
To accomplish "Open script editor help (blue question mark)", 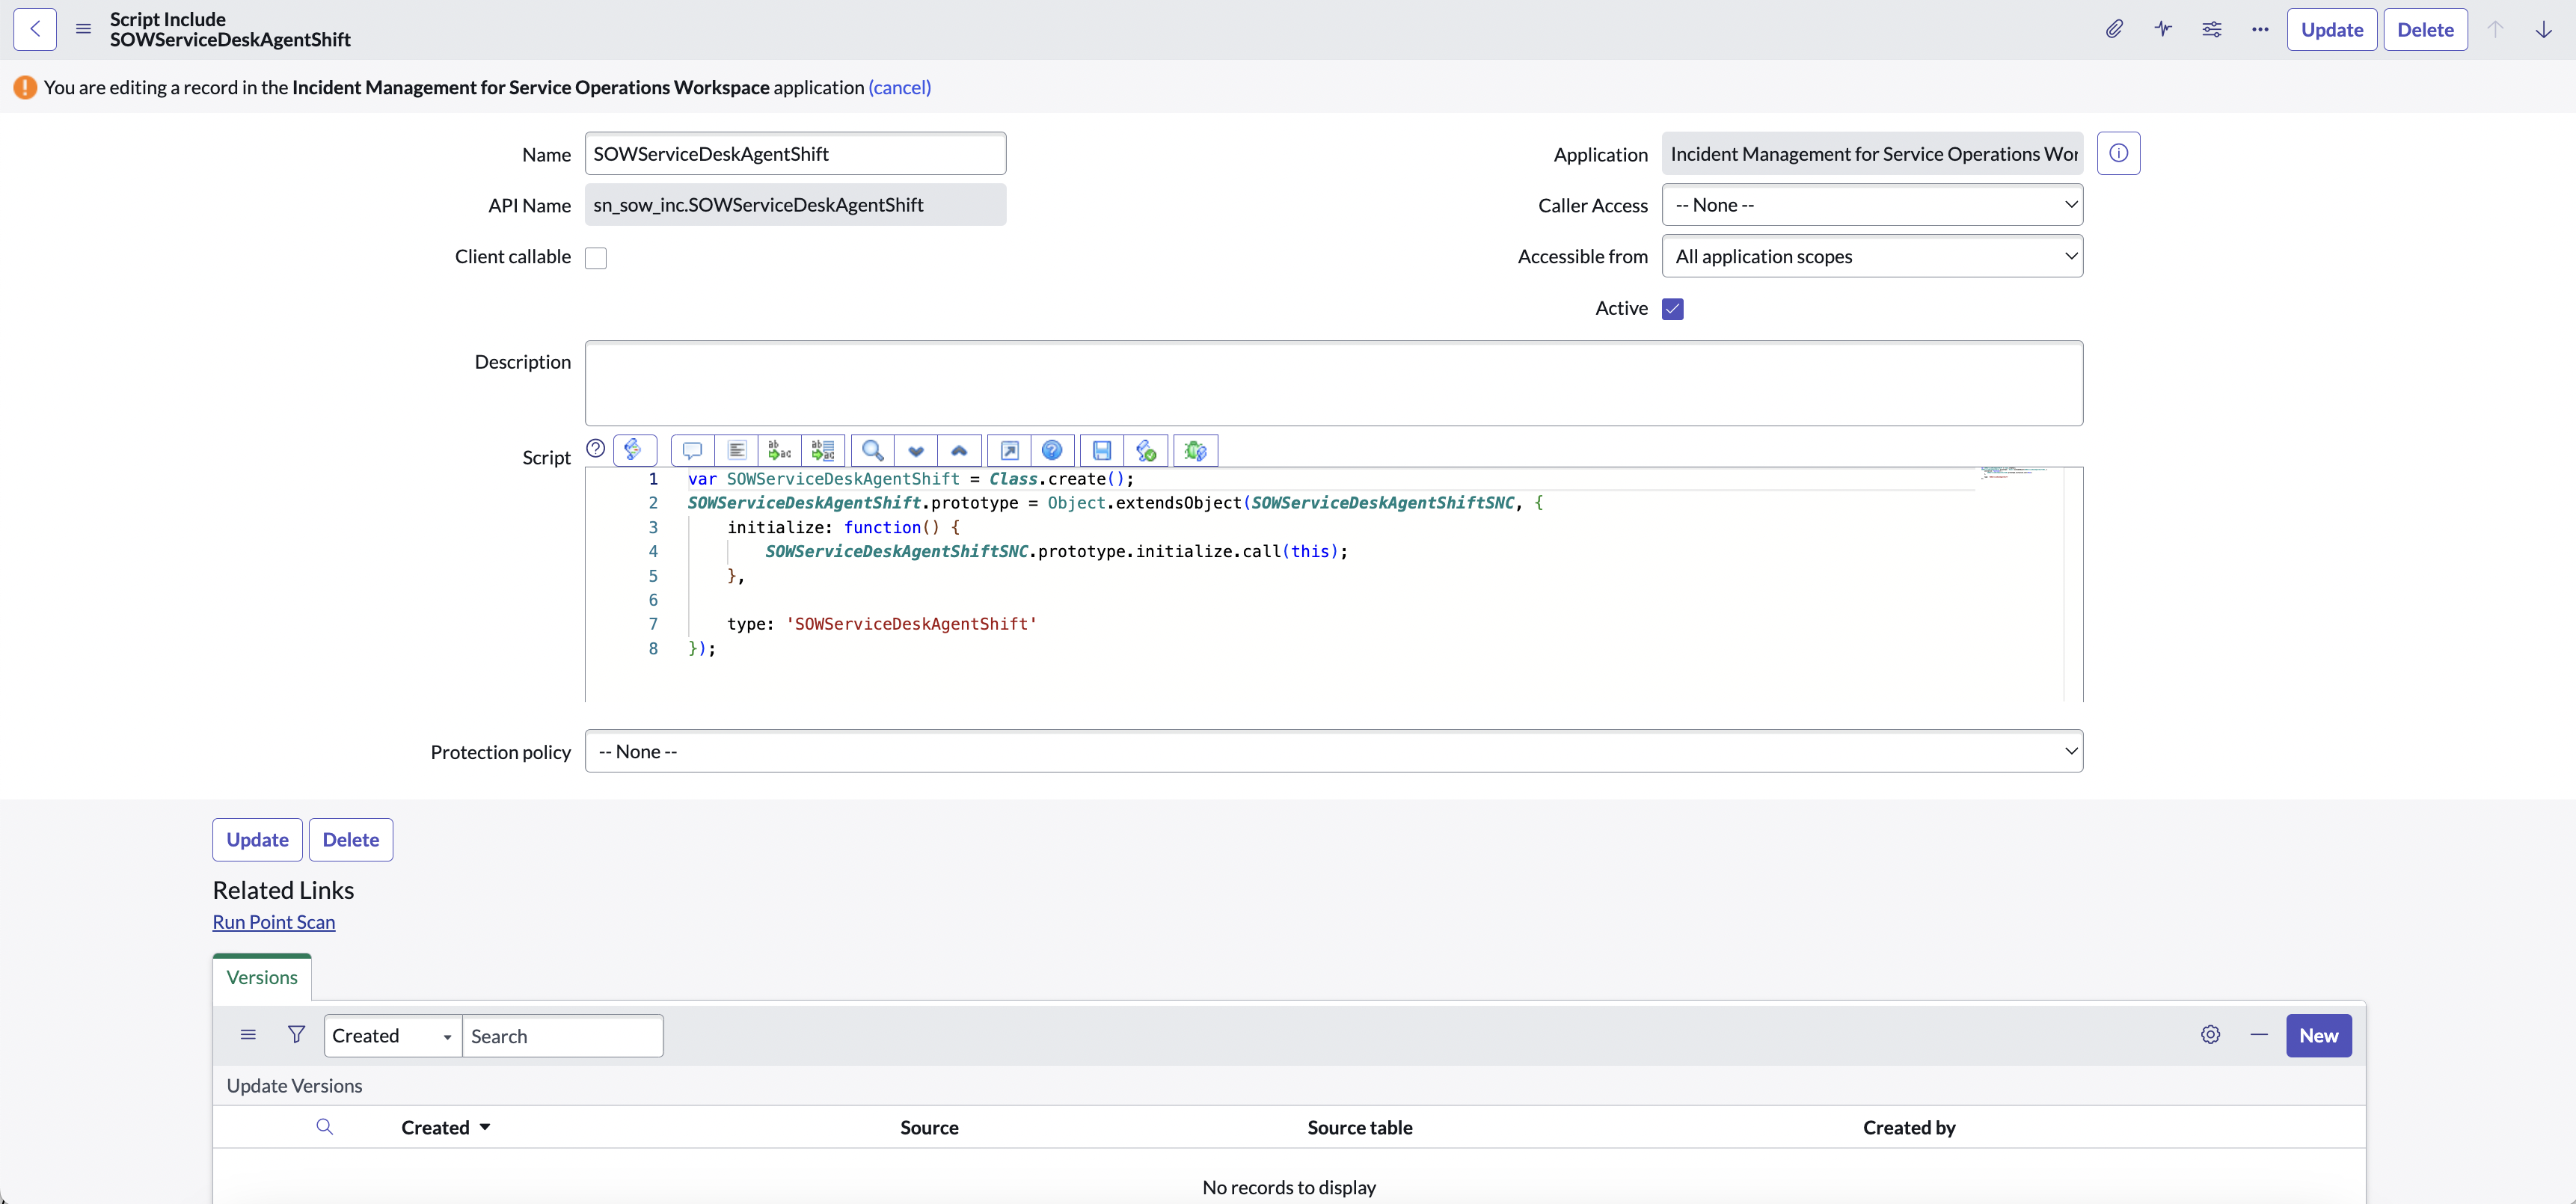I will [1052, 450].
